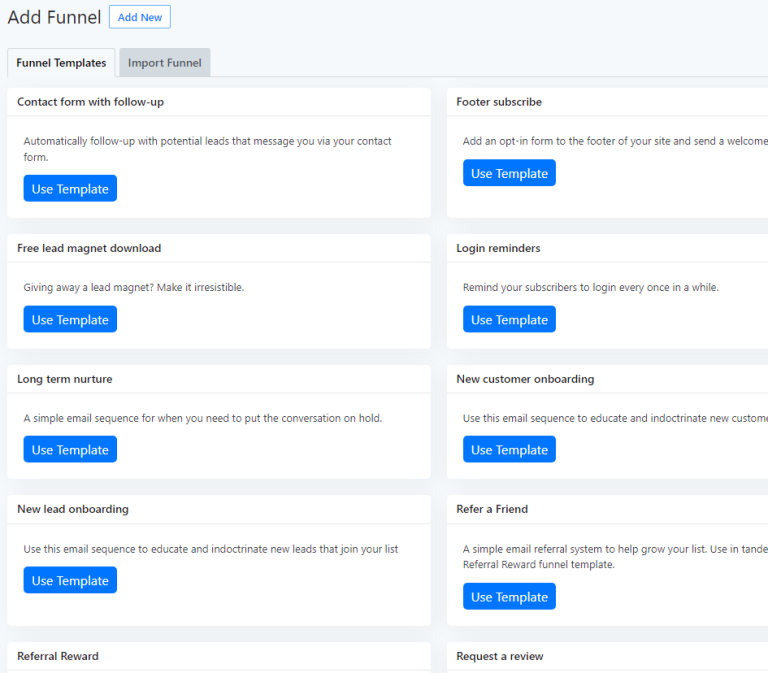Click the Add New button
This screenshot has width=768, height=673.
[139, 17]
